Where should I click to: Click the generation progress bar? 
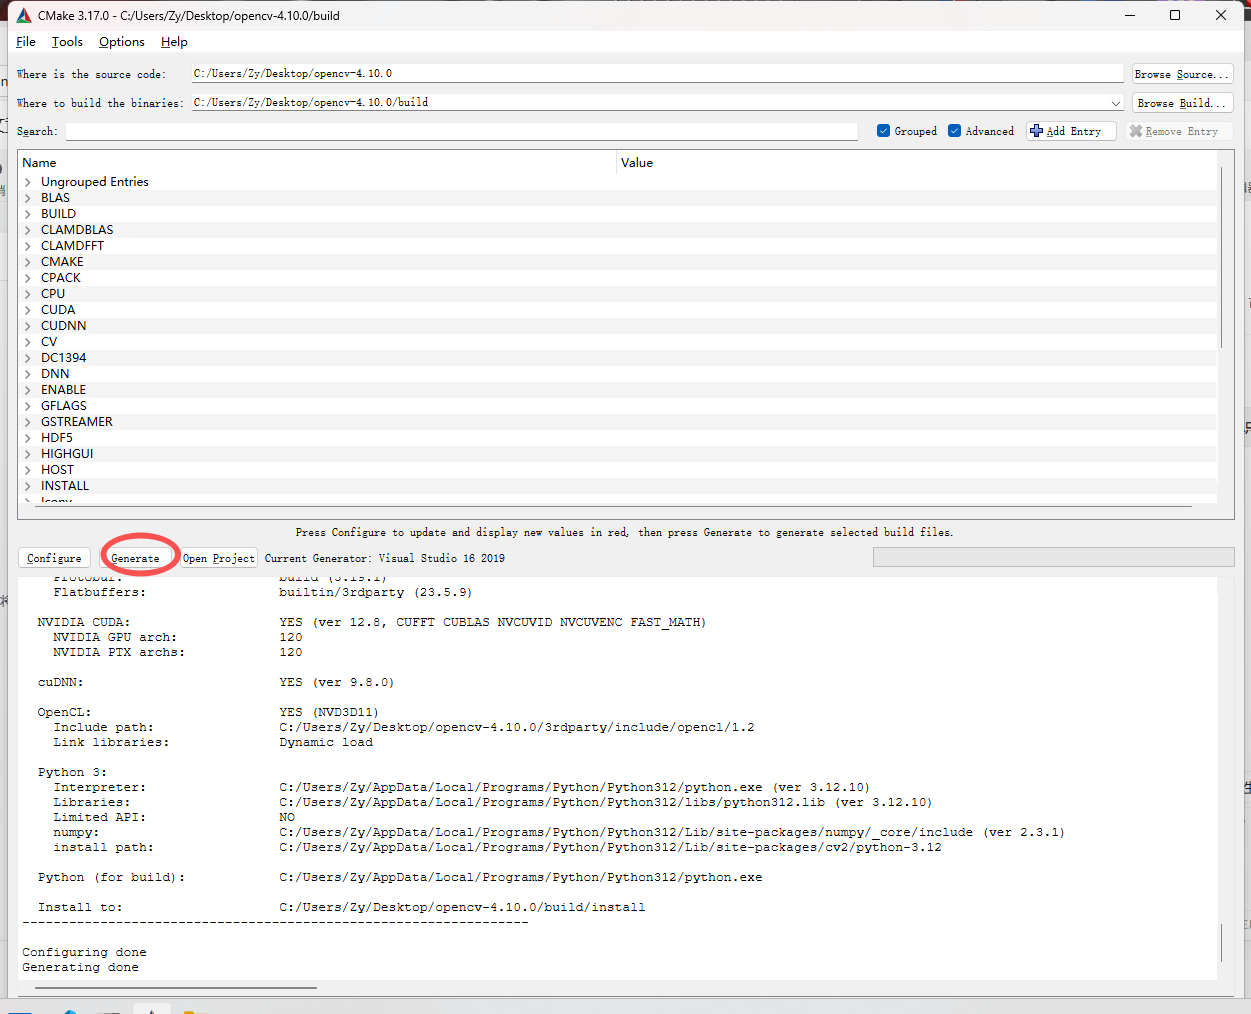click(1053, 557)
